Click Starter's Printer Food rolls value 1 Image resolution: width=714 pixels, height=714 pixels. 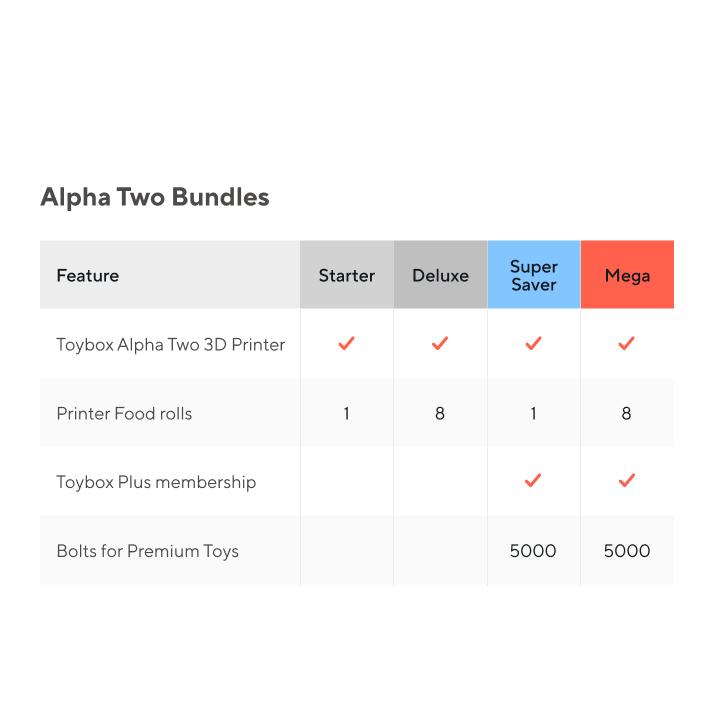coord(346,413)
